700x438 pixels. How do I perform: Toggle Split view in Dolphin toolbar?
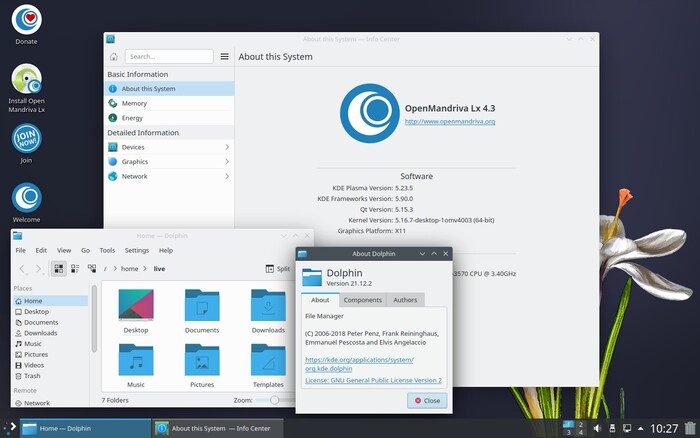coord(277,269)
